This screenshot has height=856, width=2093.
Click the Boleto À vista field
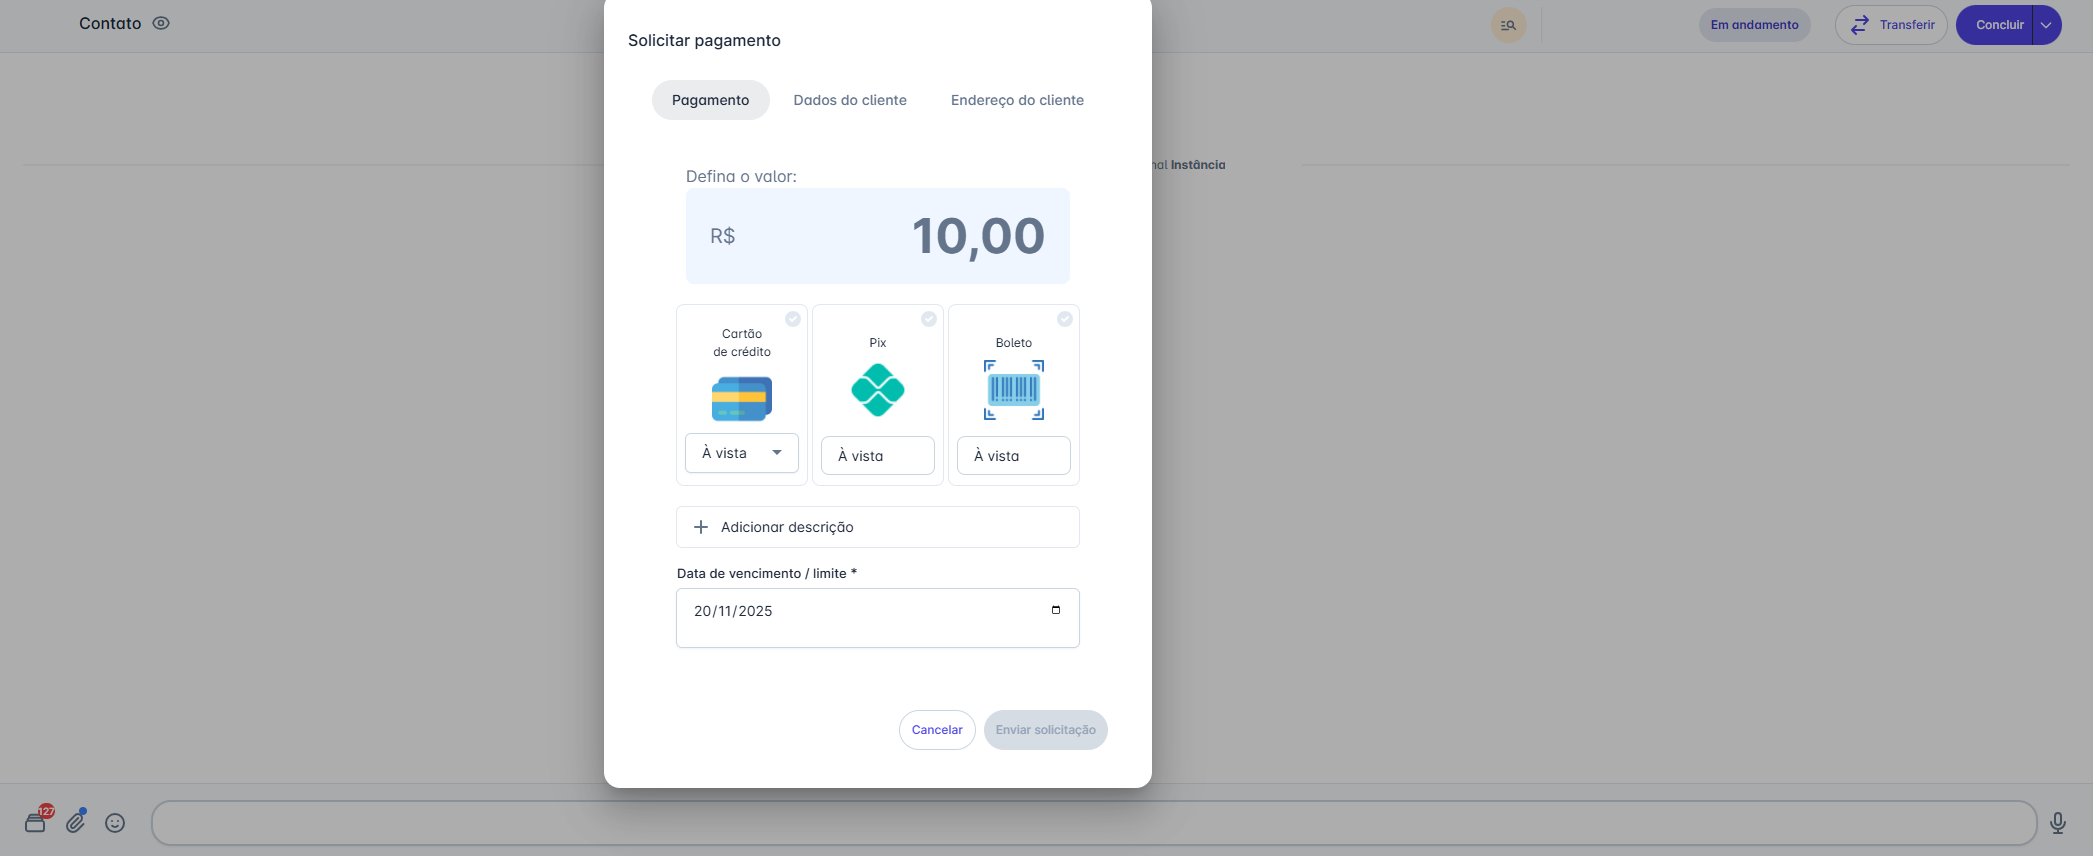click(1014, 456)
